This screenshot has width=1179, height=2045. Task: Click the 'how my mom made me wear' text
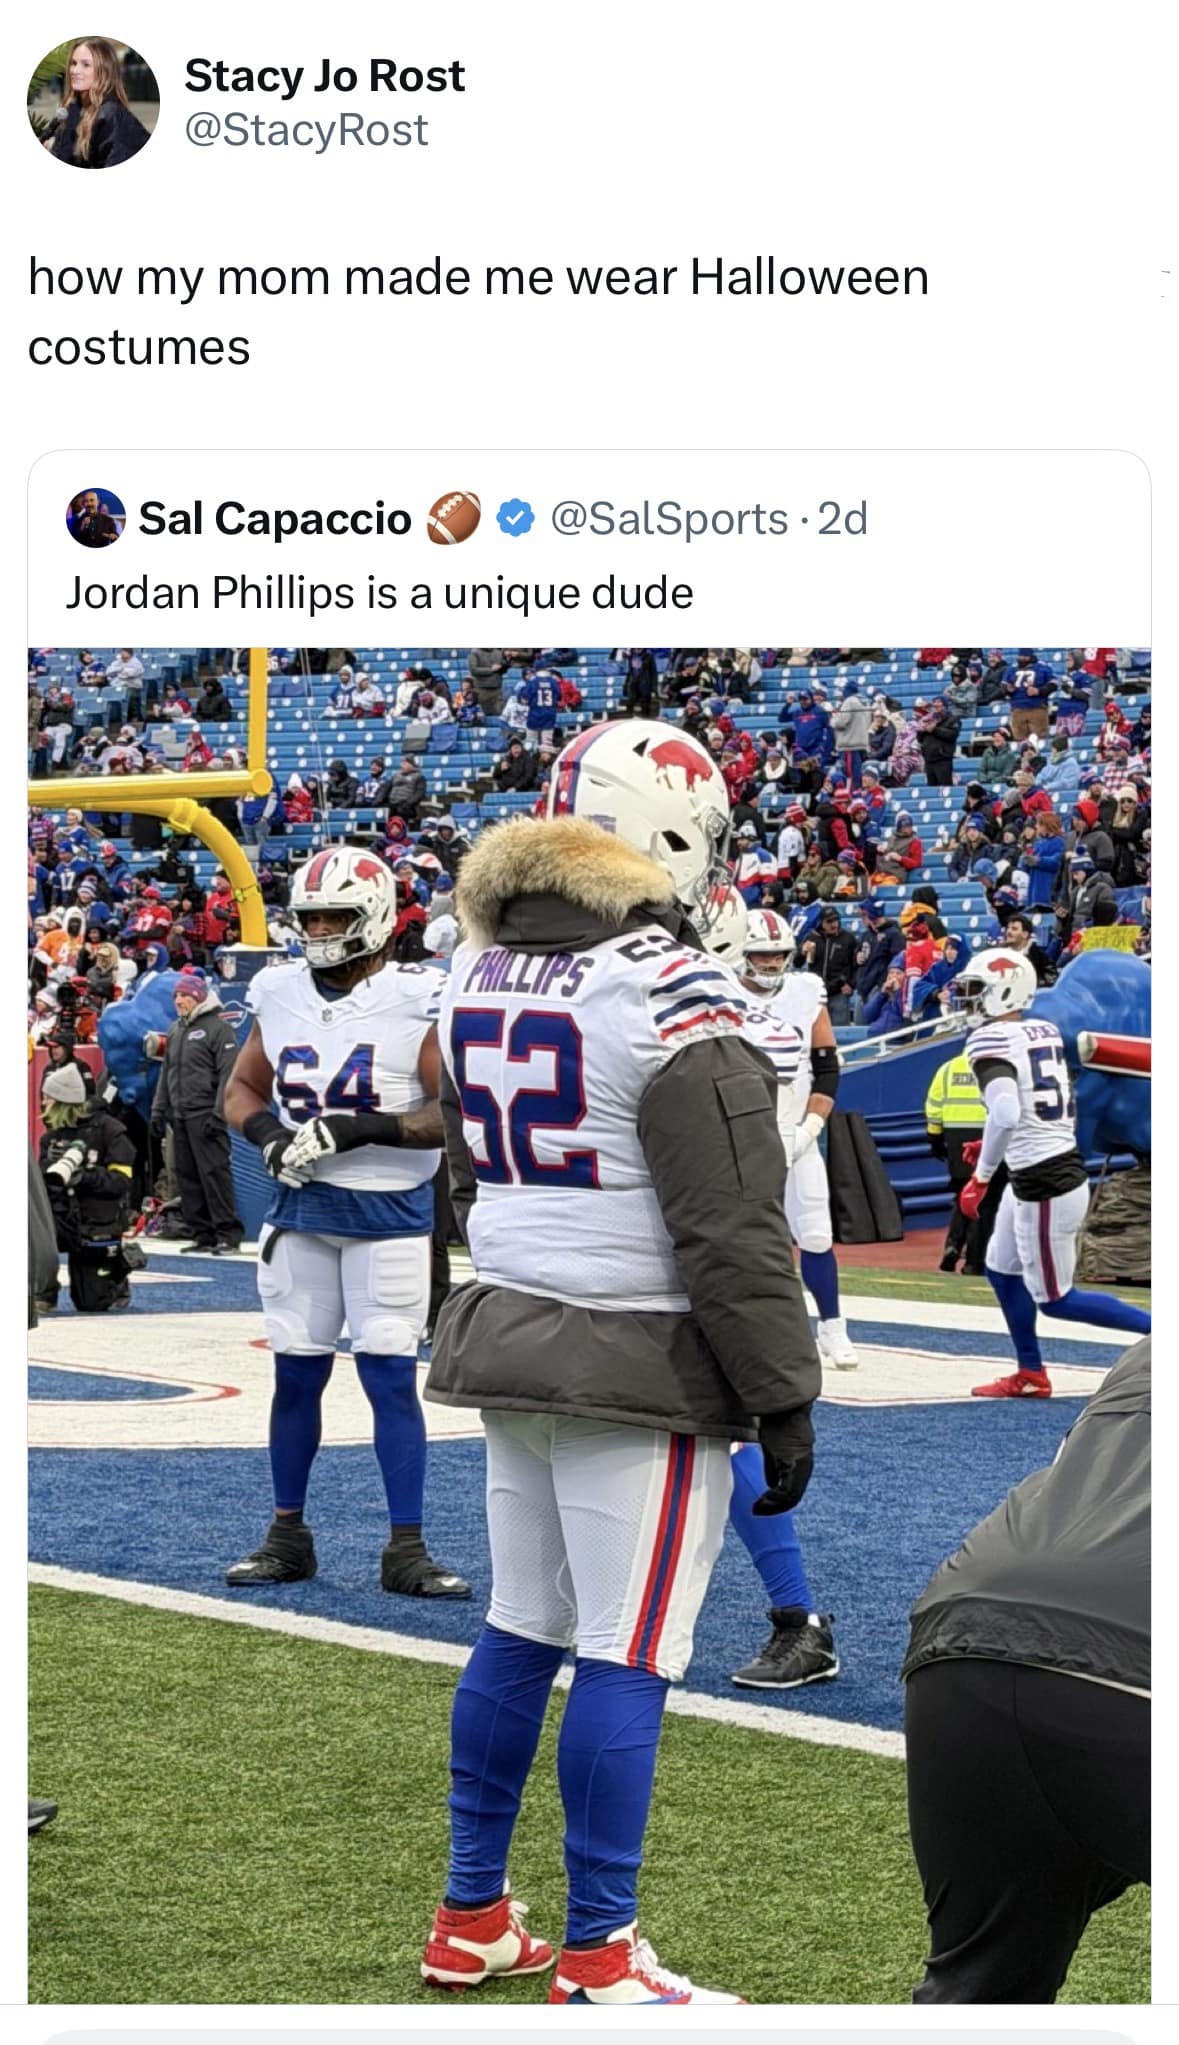[354, 277]
